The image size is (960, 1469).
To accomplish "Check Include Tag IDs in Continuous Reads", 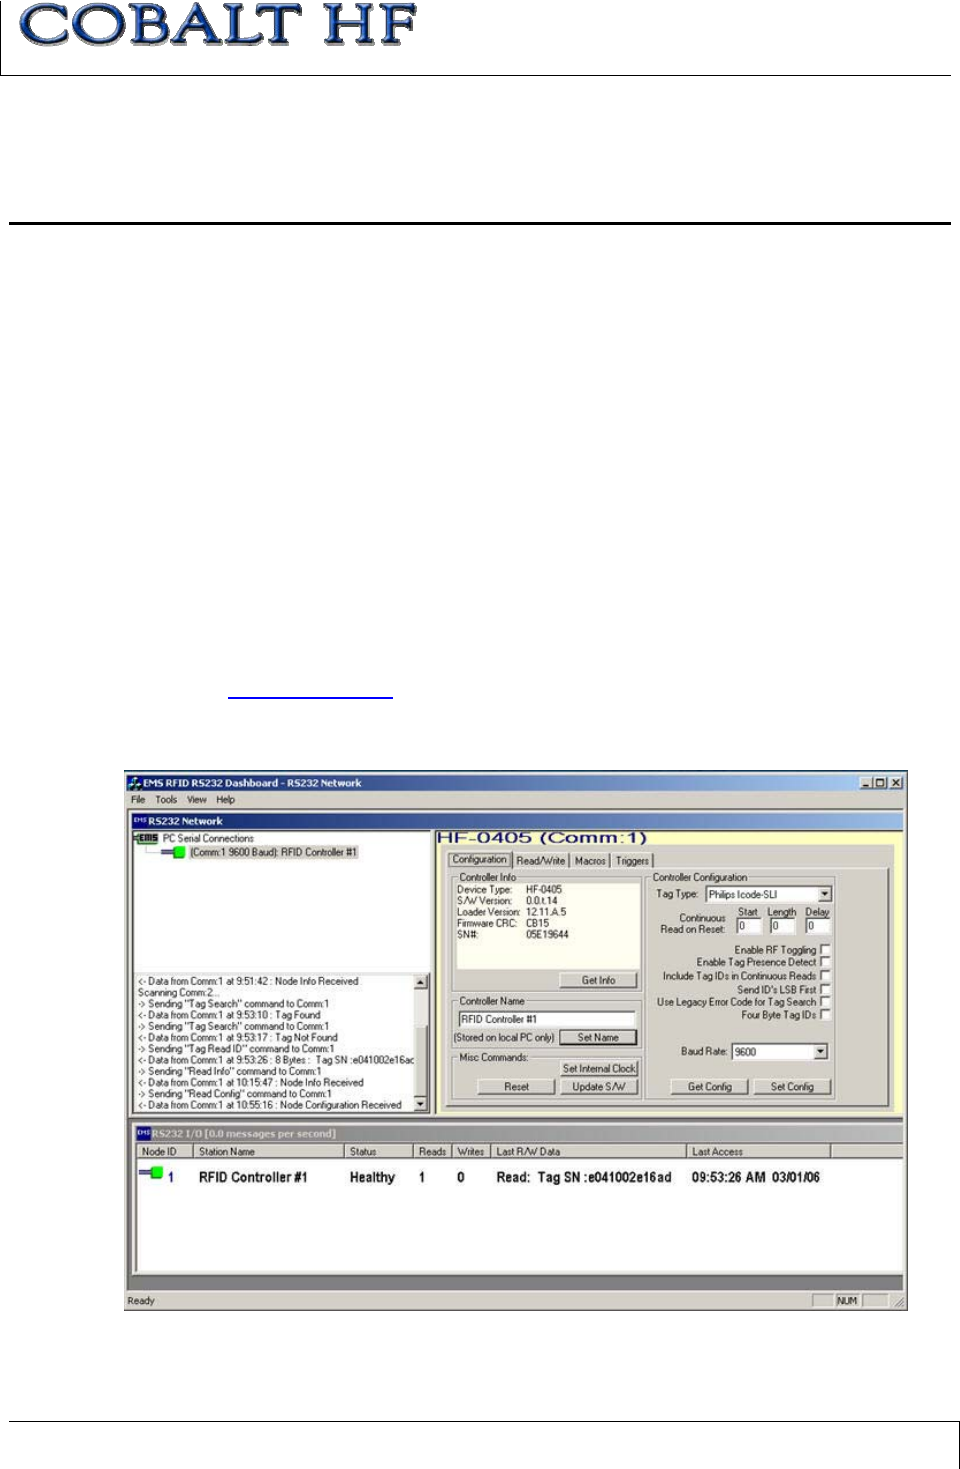I will [x=825, y=975].
